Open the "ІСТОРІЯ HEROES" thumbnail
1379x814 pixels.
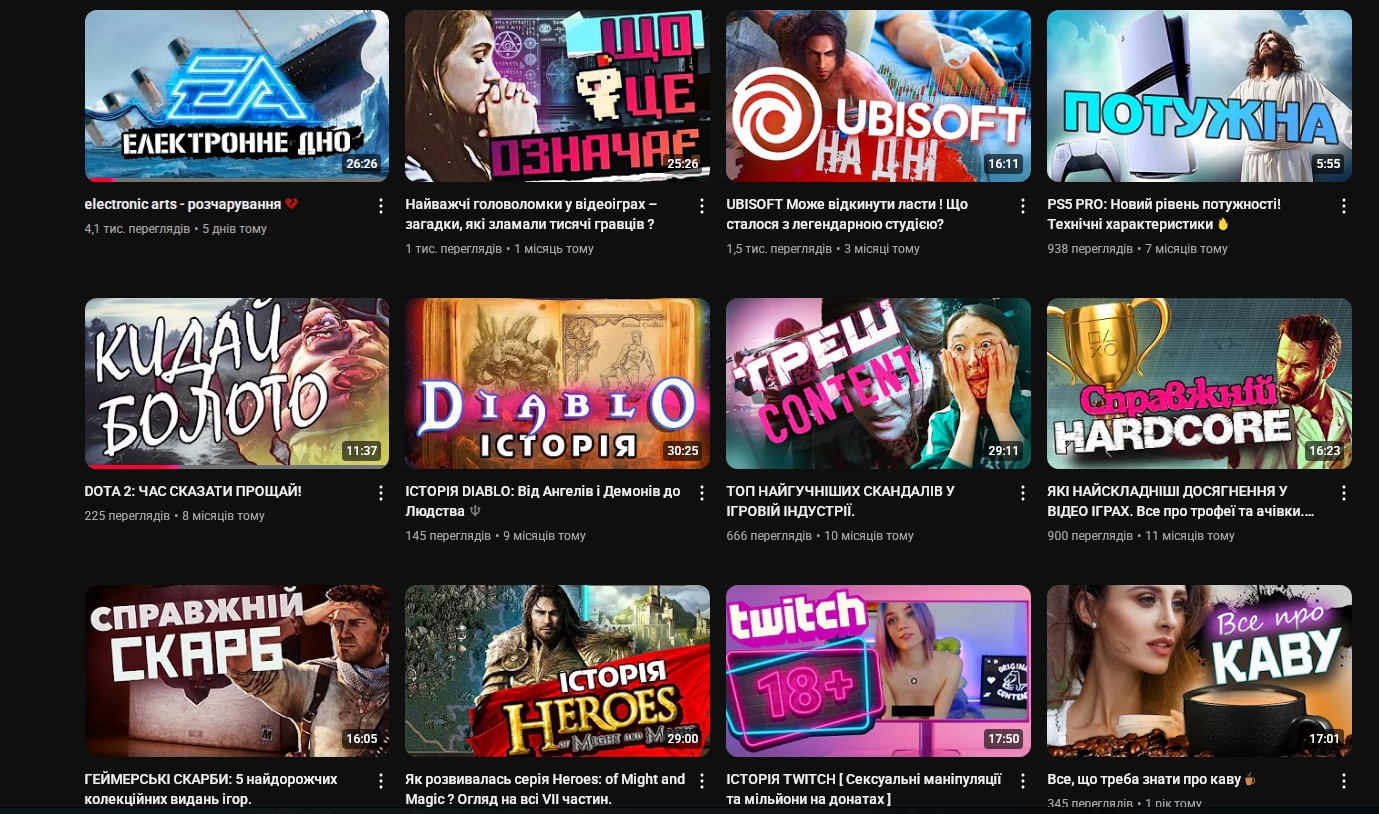[x=558, y=671]
